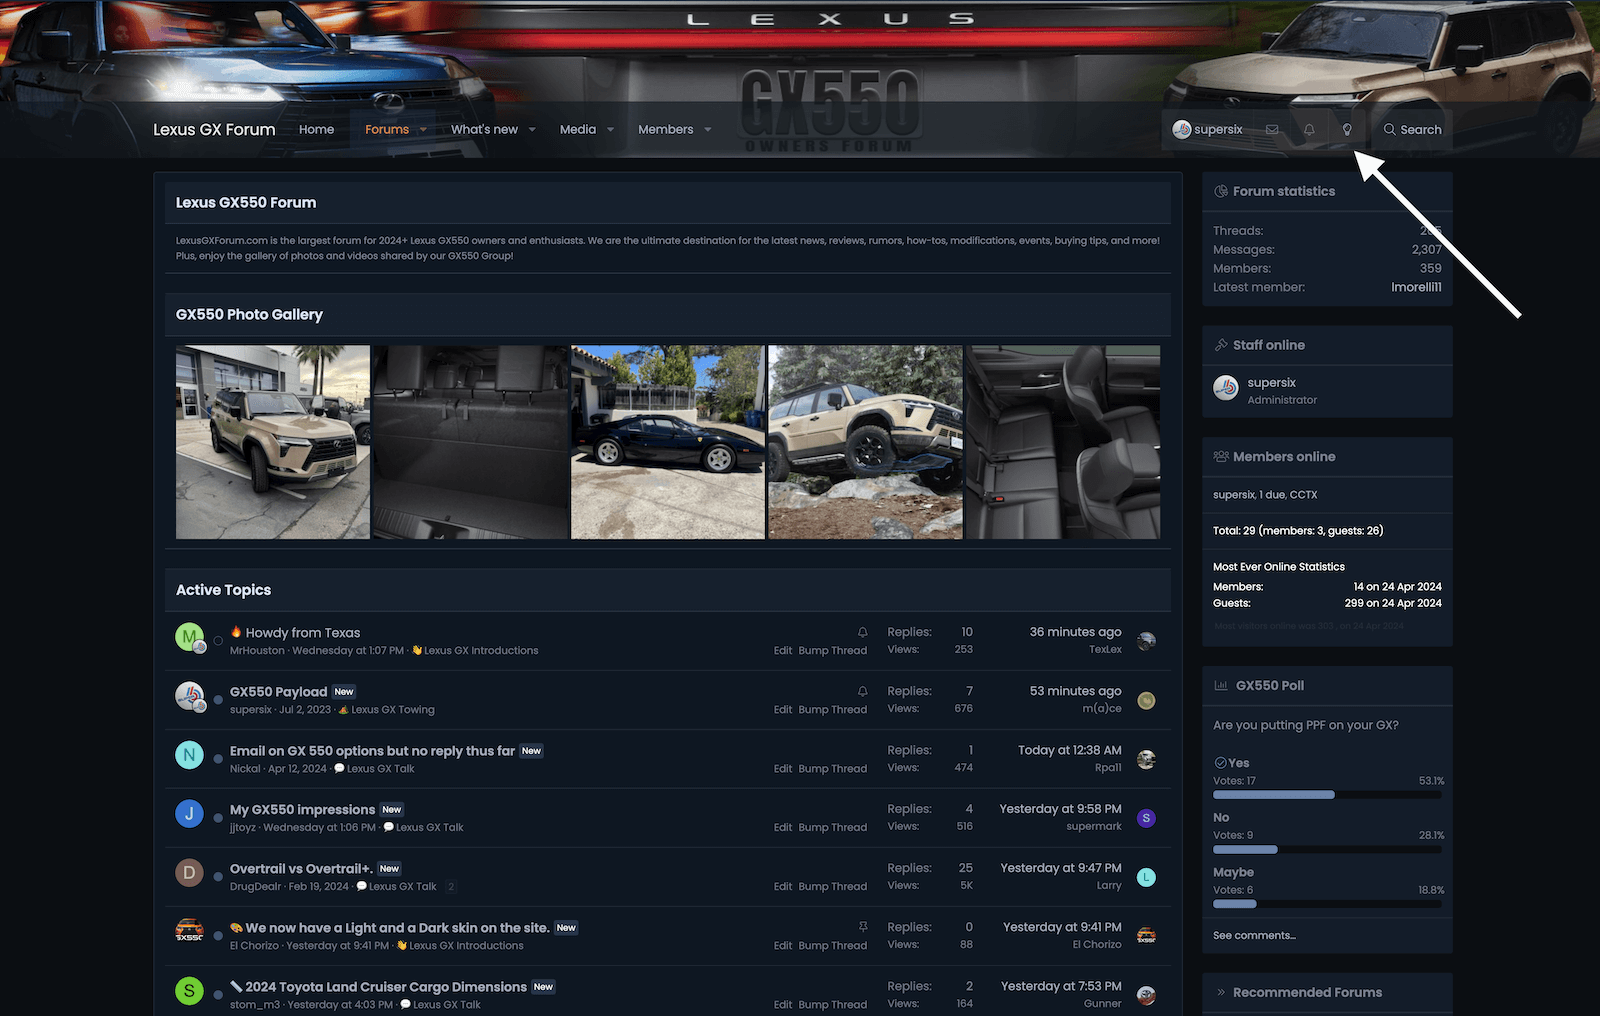The height and width of the screenshot is (1016, 1600).
Task: Open the tan GX parked gallery photo
Action: 273,442
